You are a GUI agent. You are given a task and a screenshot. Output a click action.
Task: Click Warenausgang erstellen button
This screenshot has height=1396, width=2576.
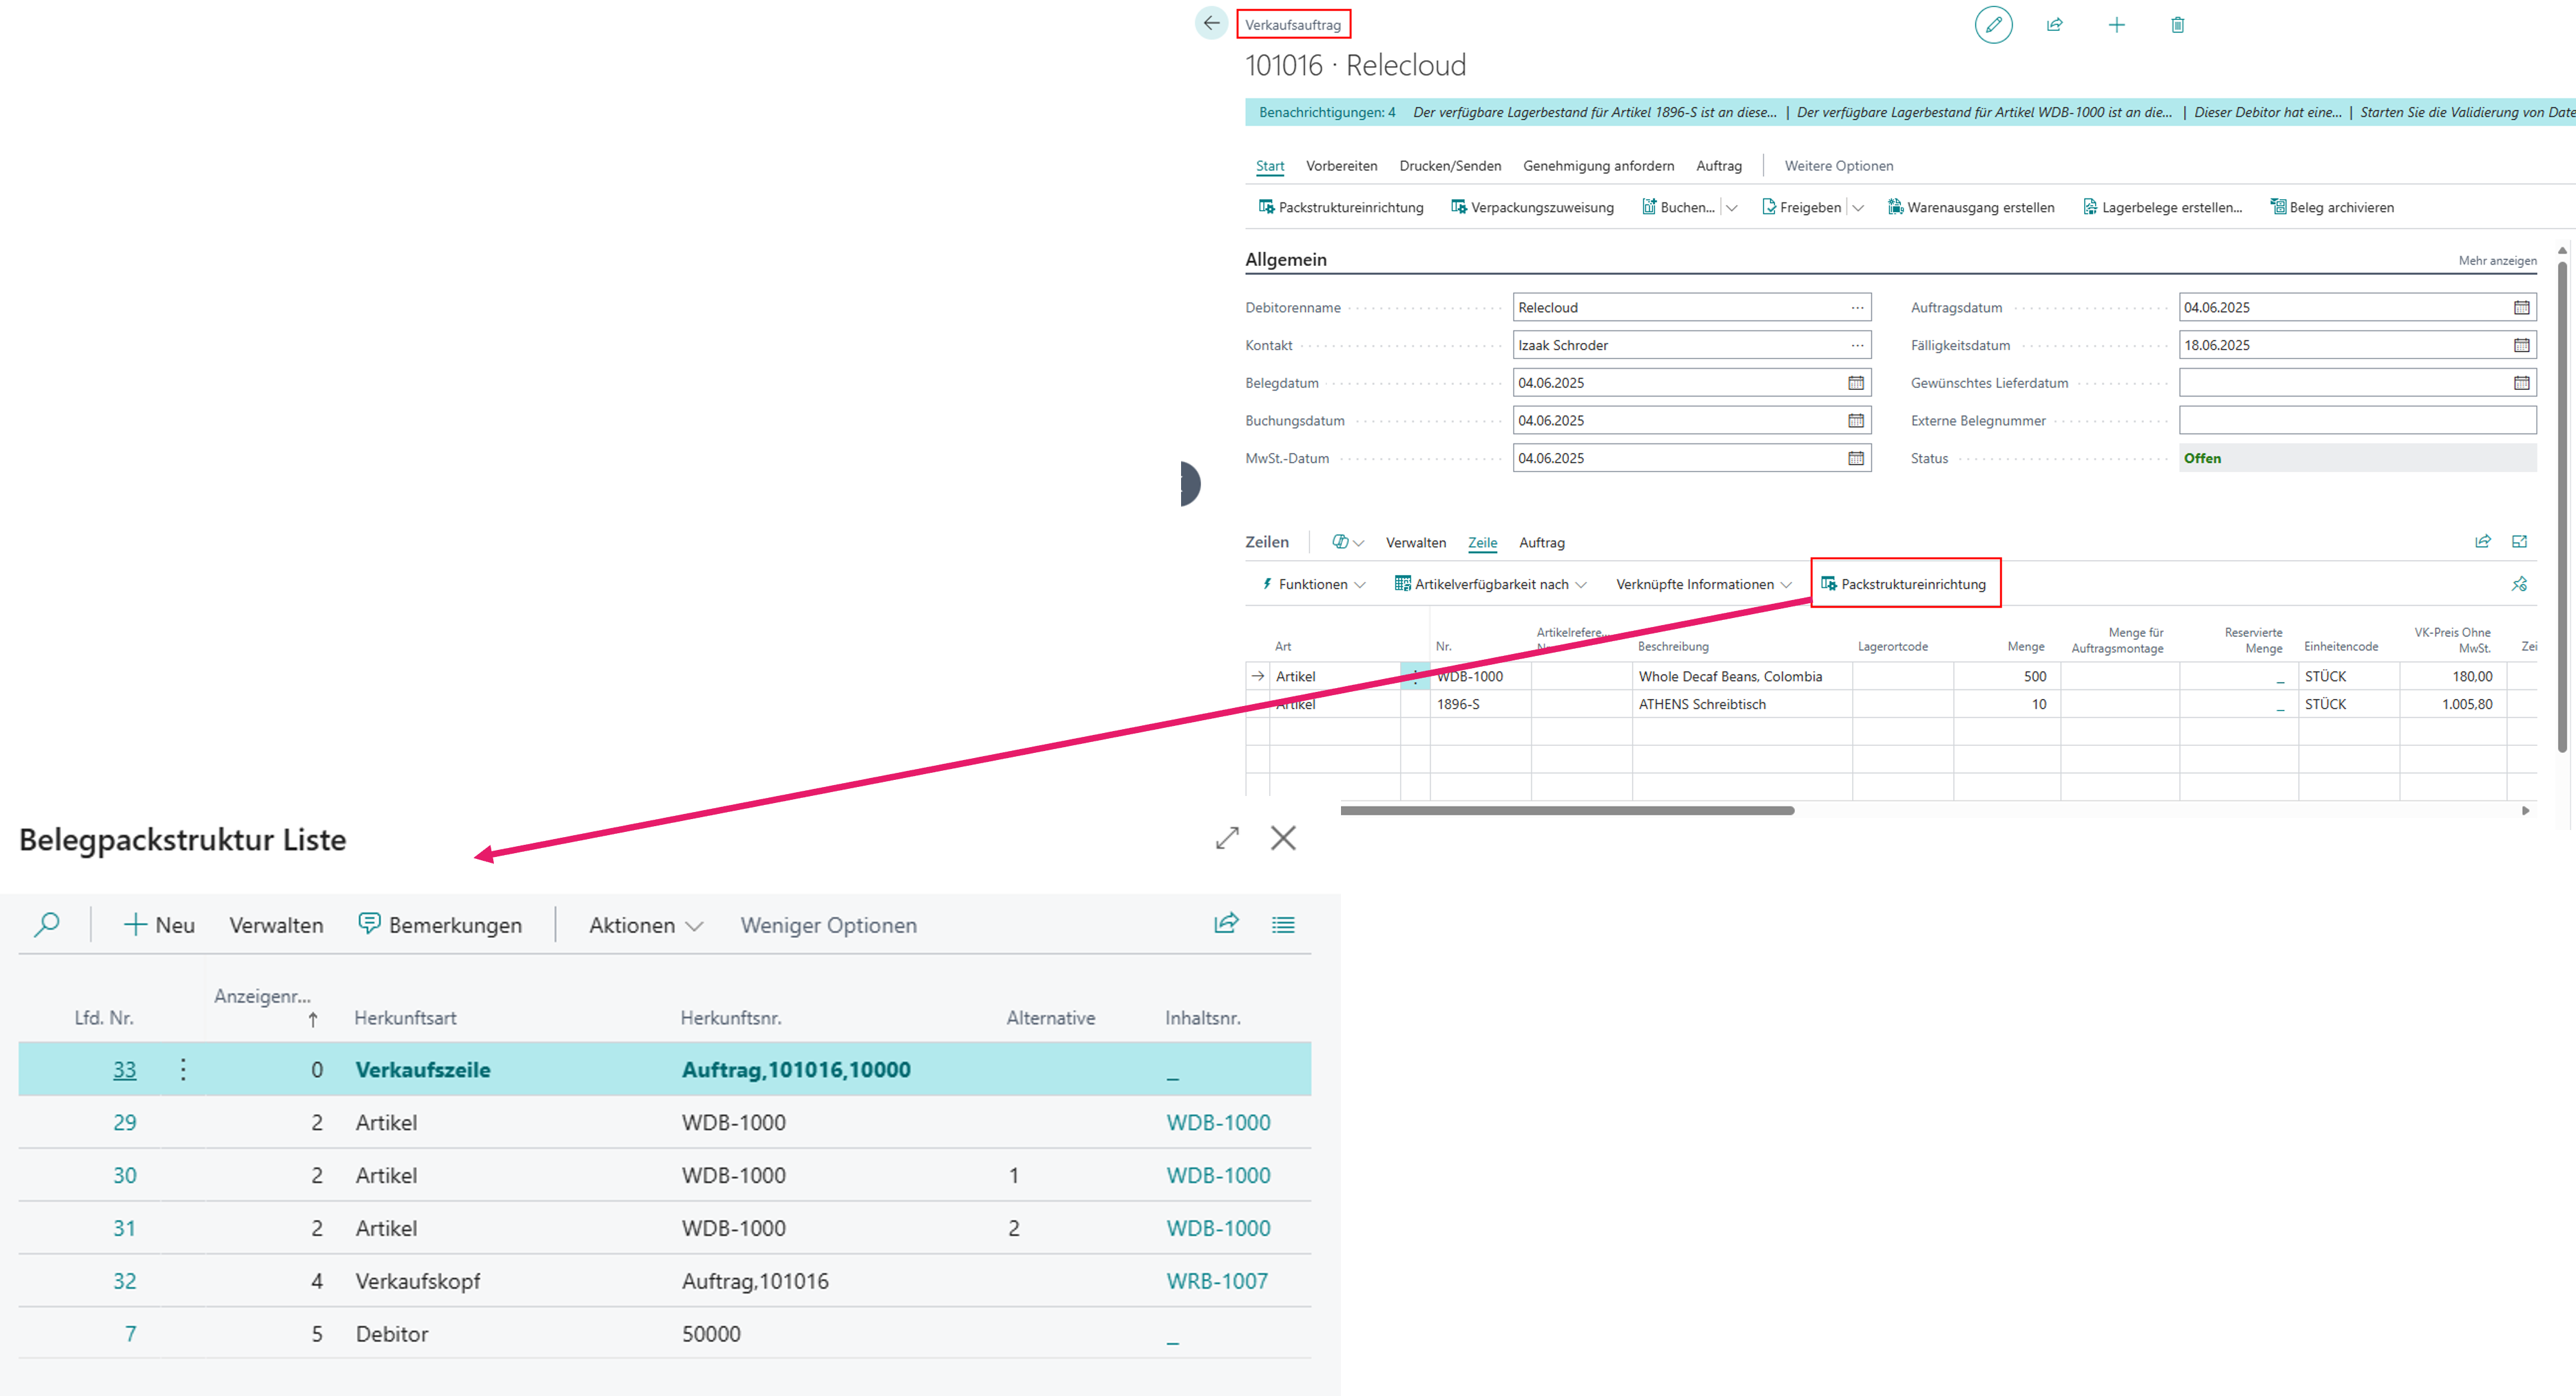(1970, 208)
